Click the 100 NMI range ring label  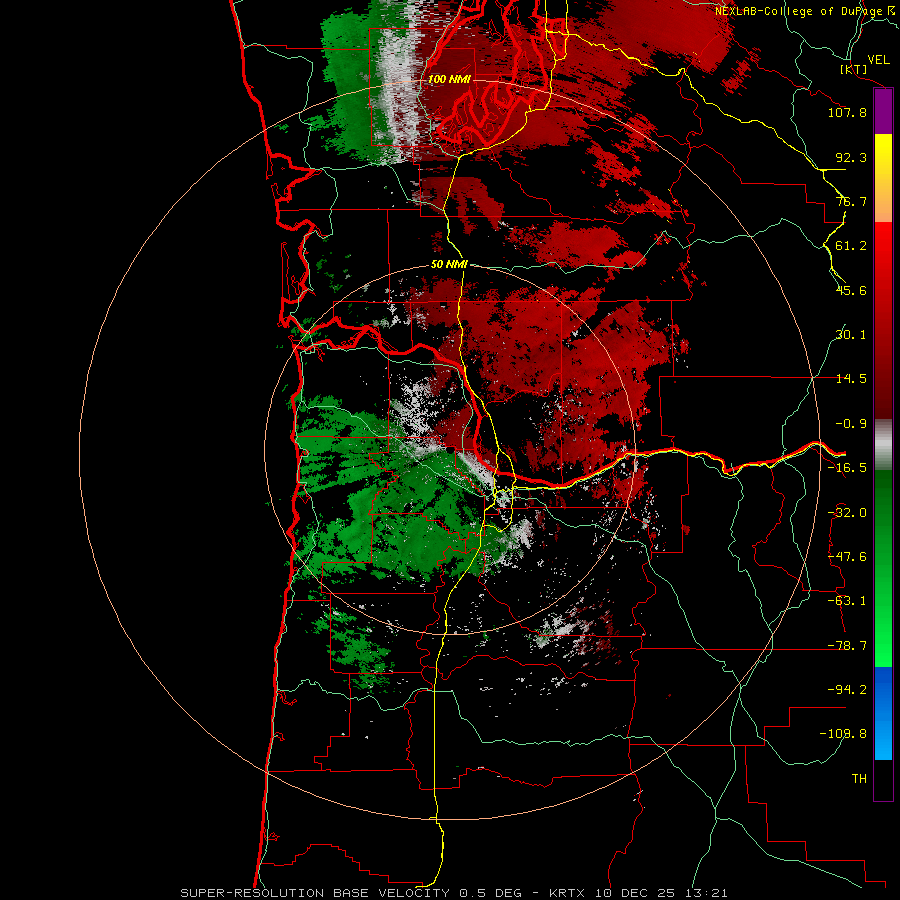pyautogui.click(x=449, y=79)
